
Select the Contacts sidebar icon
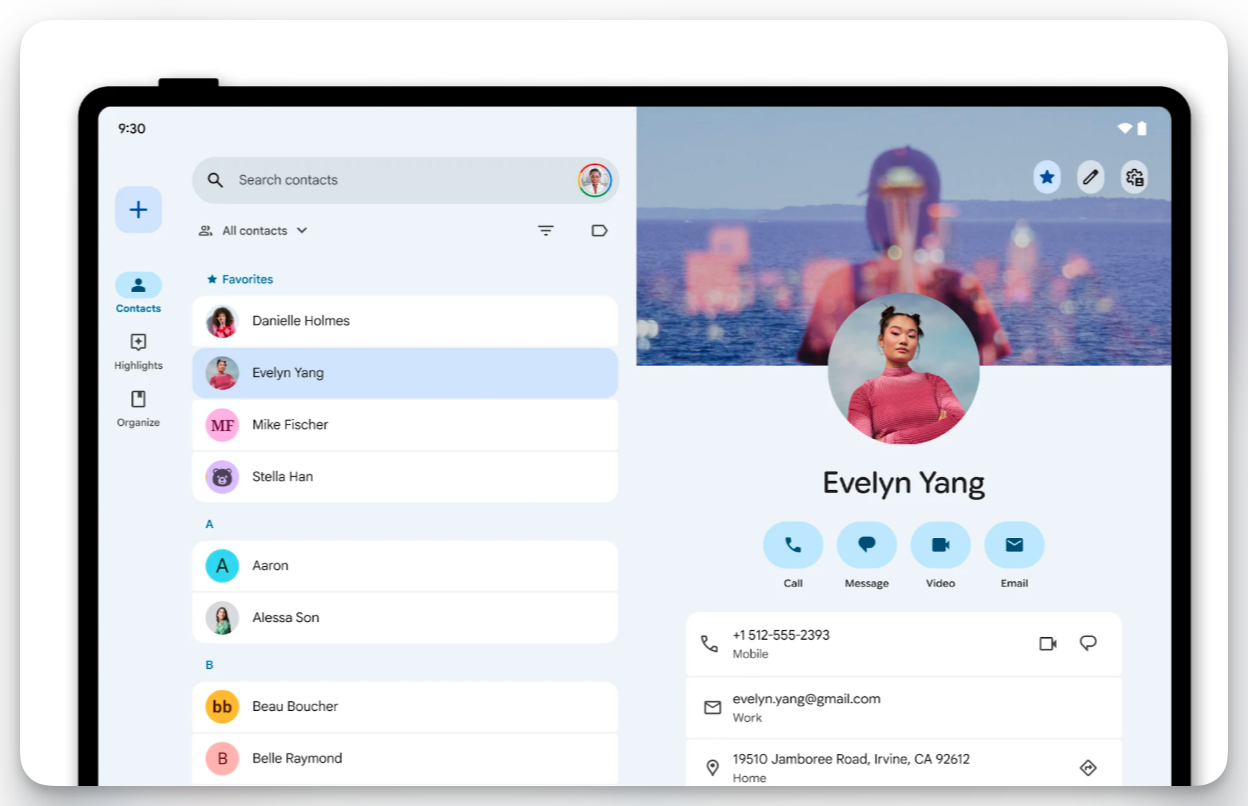(x=138, y=285)
